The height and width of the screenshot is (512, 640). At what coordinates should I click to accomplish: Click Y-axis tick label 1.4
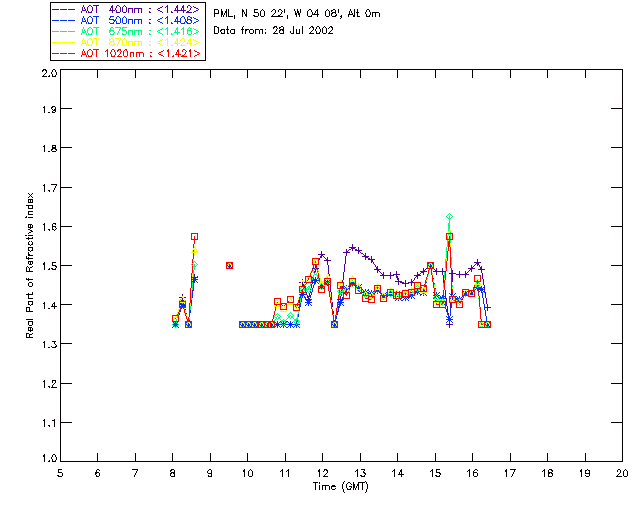click(49, 305)
